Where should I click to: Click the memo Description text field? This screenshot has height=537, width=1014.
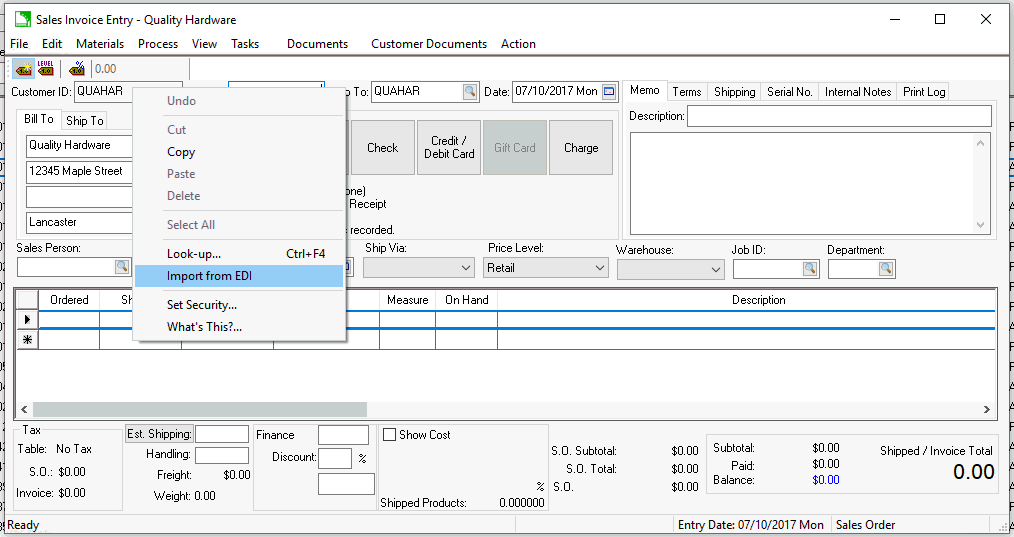pos(838,116)
